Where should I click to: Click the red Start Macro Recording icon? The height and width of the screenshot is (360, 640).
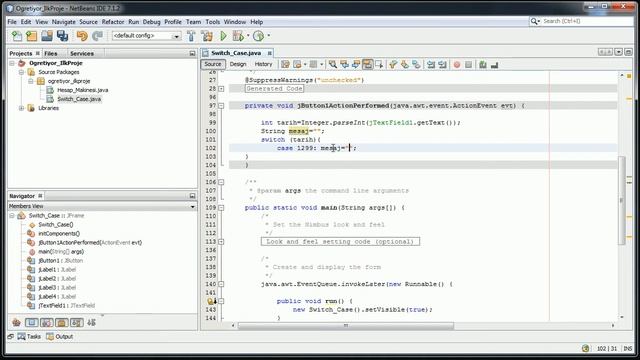click(x=457, y=64)
